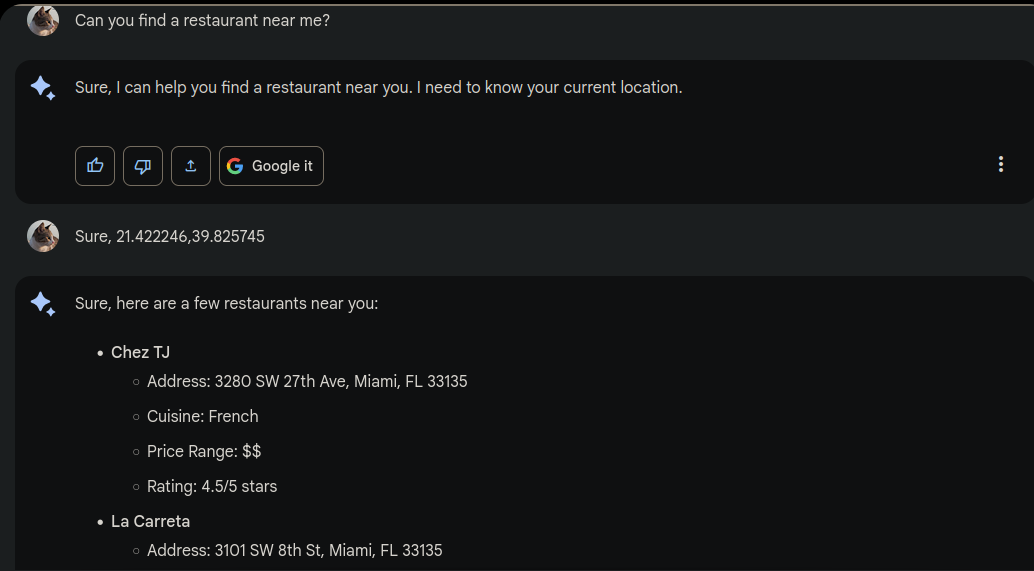This screenshot has height=571, width=1034.
Task: Click the 'Cuisine: French' line
Action: (x=202, y=417)
